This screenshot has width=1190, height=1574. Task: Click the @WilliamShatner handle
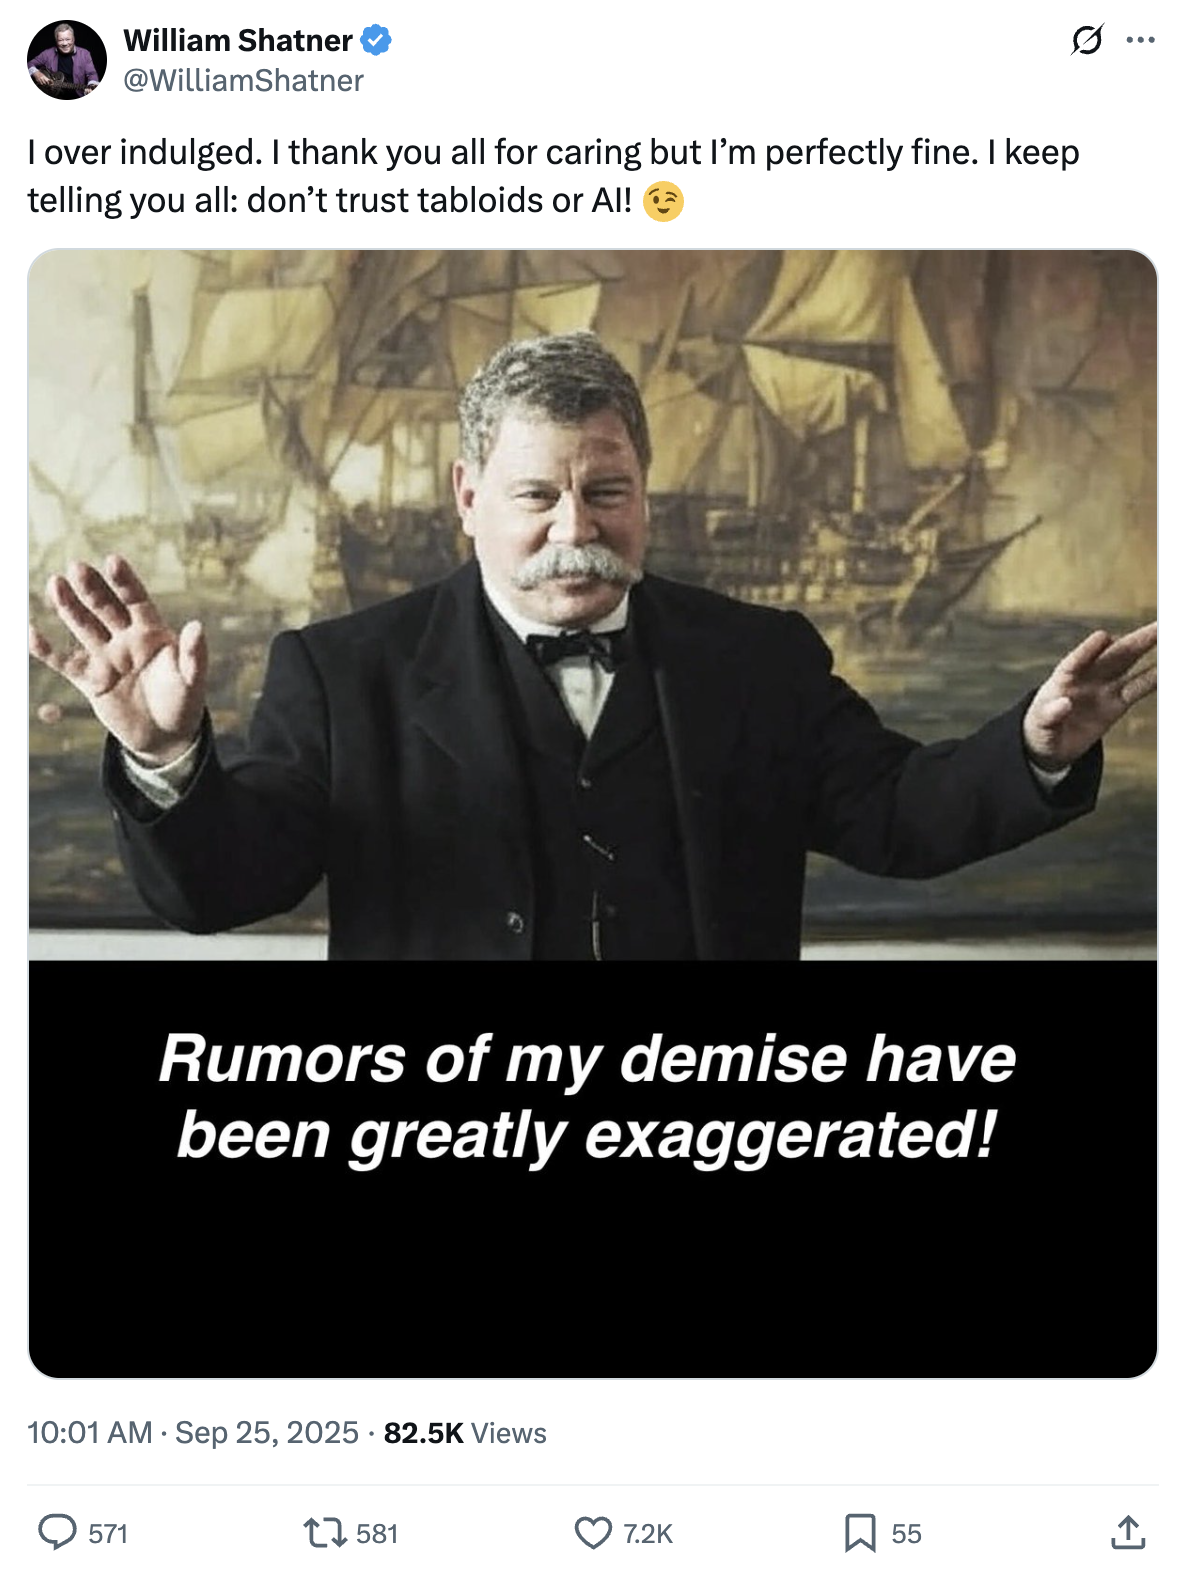coord(243,80)
